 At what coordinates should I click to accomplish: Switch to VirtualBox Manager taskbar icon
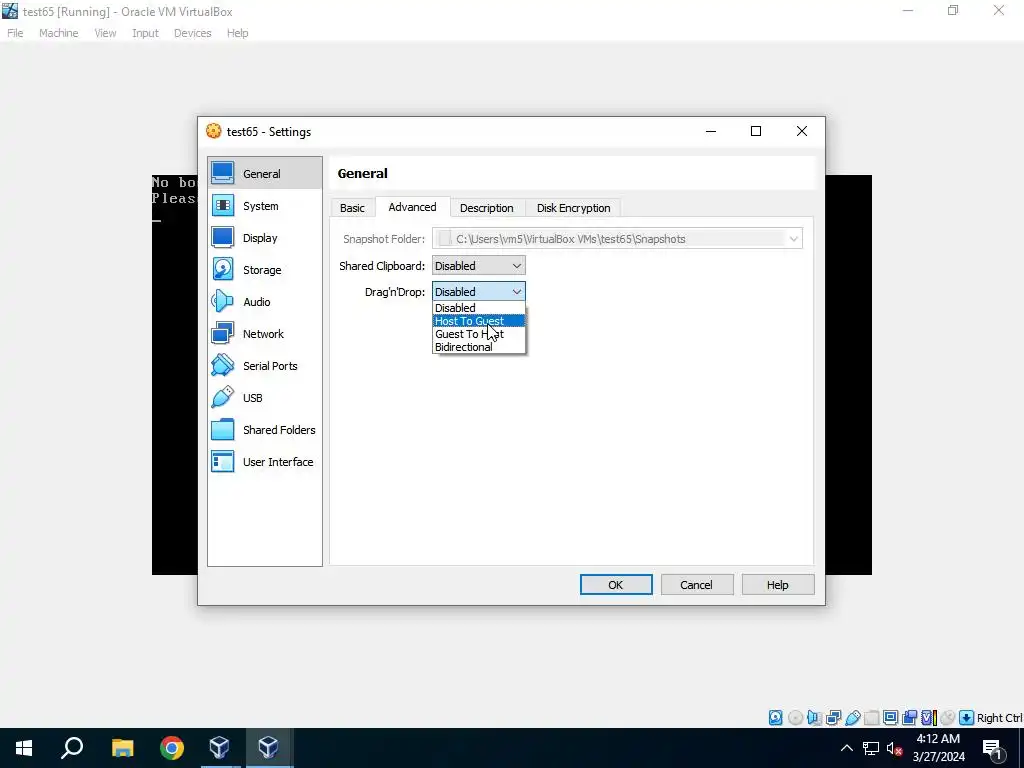pos(219,748)
